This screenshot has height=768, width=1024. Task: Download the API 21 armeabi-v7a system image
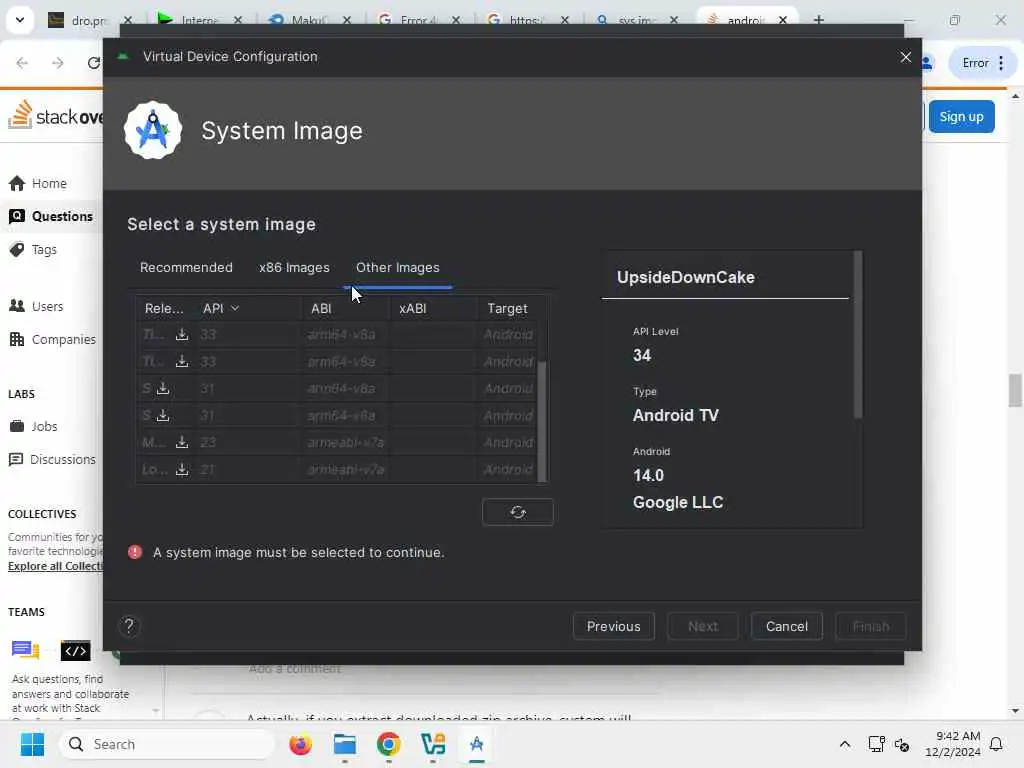(x=182, y=470)
